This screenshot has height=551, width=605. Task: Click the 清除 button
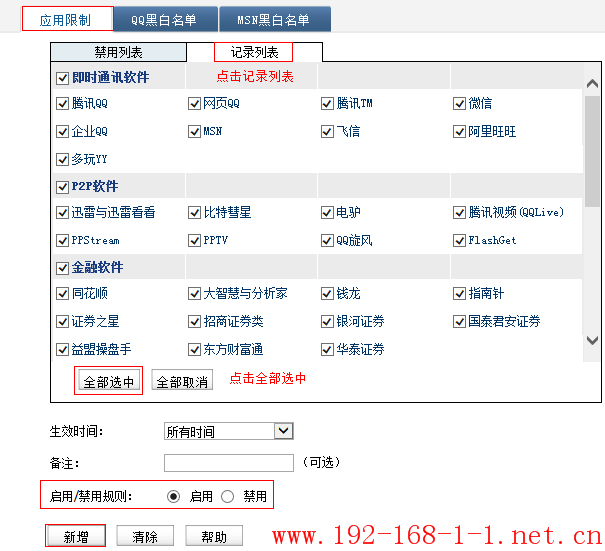(145, 536)
